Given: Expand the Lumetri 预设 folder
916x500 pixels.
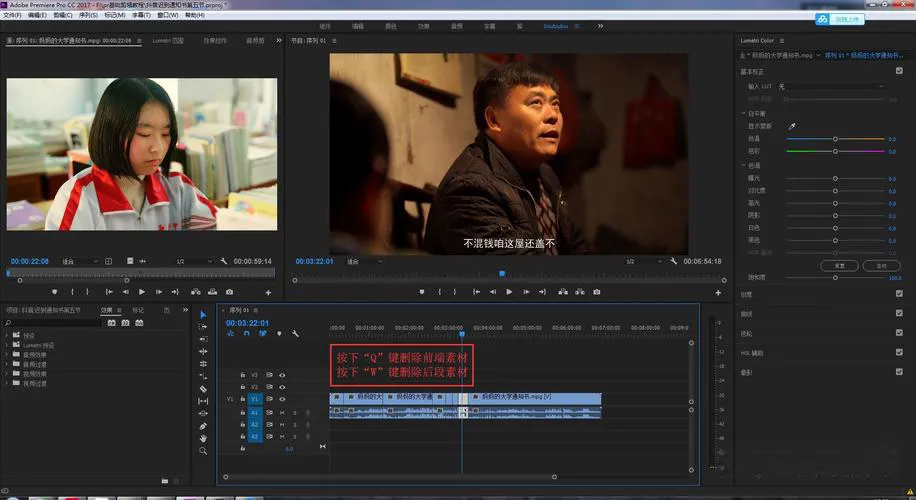Looking at the screenshot, I should [x=8, y=344].
